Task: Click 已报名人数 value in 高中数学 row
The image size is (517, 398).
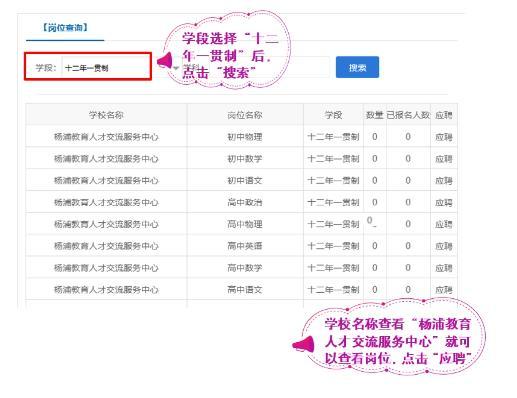Action: pos(408,268)
